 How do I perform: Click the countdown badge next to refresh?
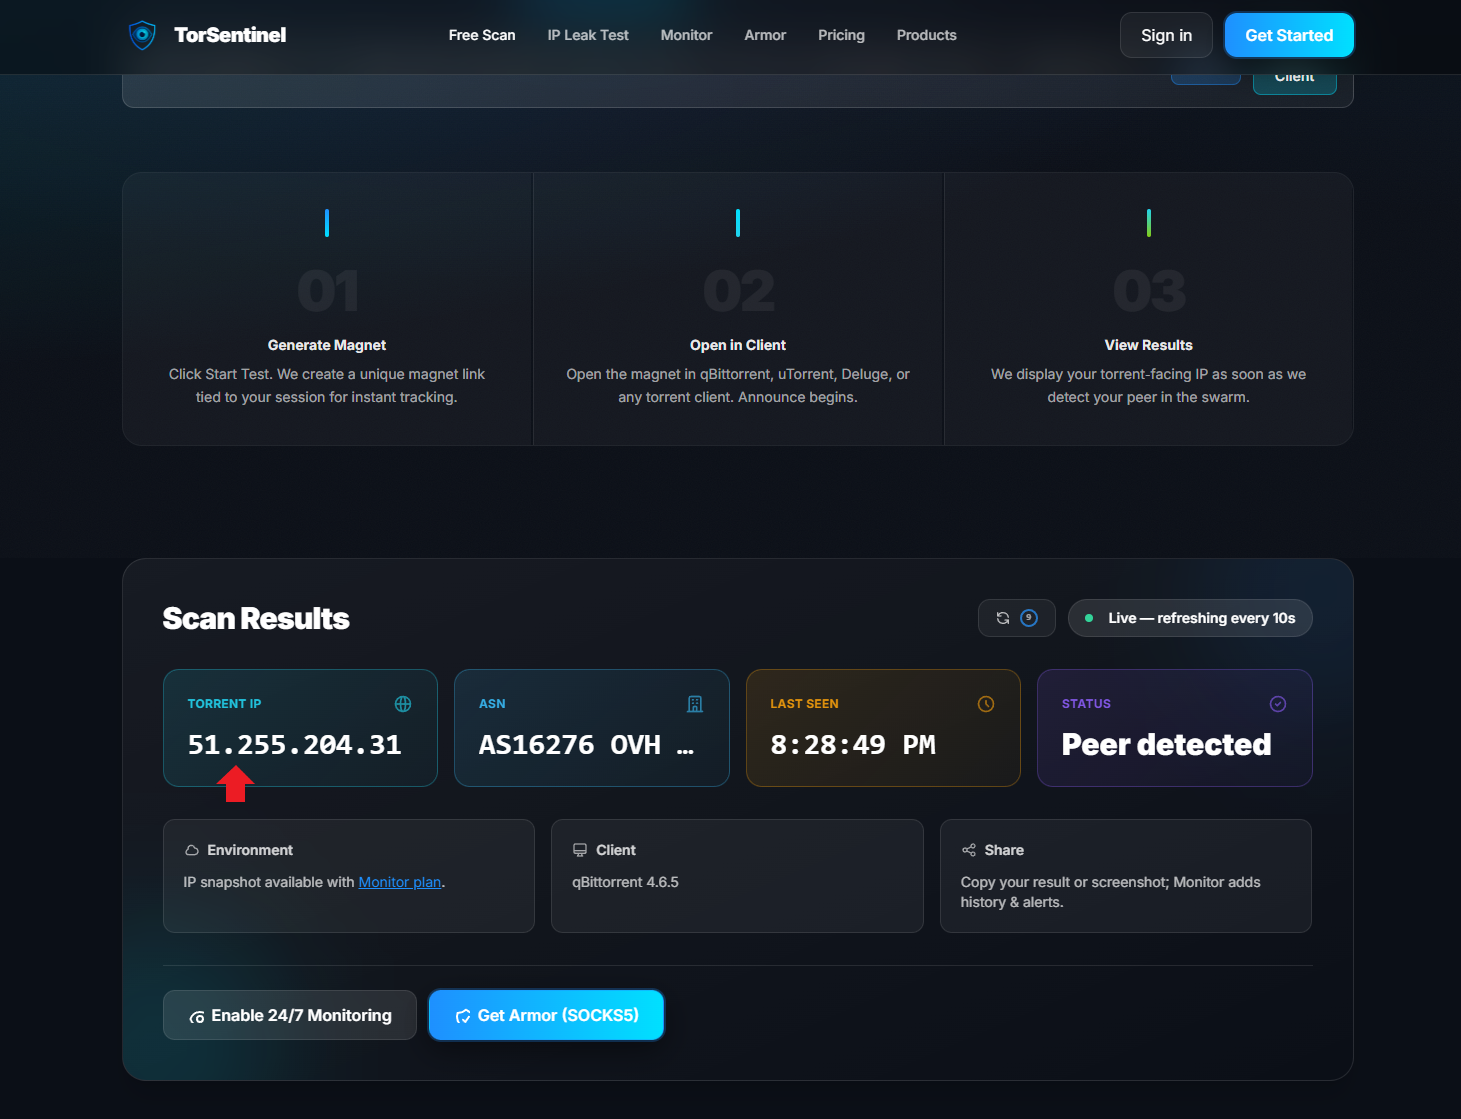click(x=1029, y=617)
